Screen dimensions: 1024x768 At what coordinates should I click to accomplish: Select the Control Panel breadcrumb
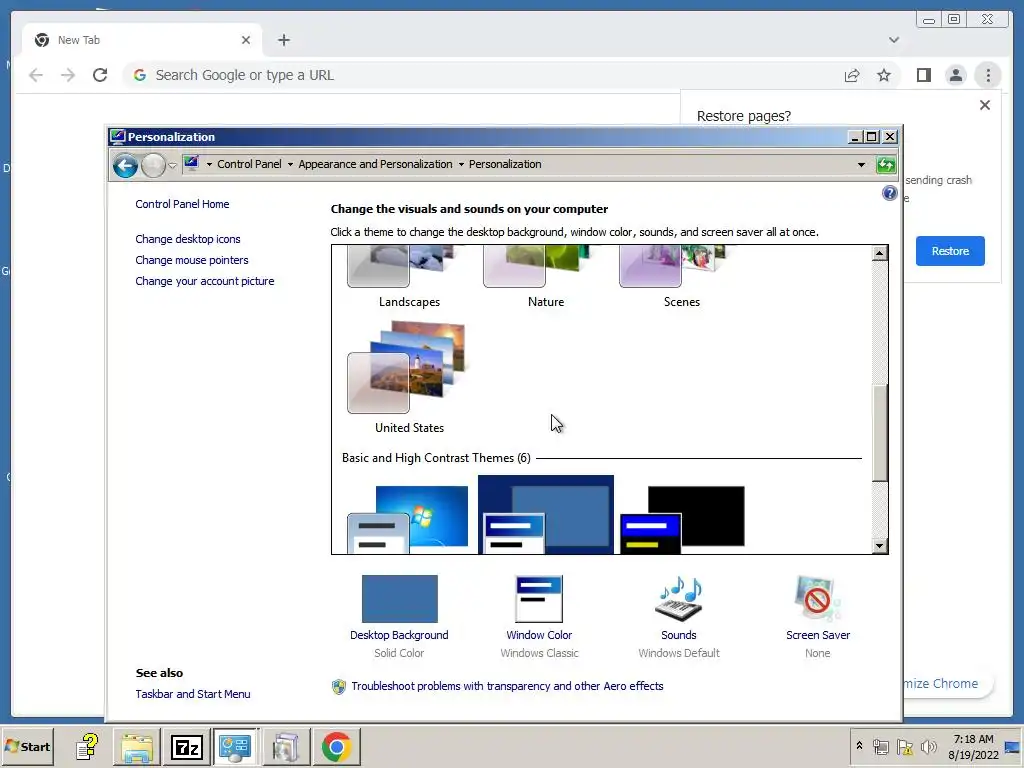pos(249,164)
